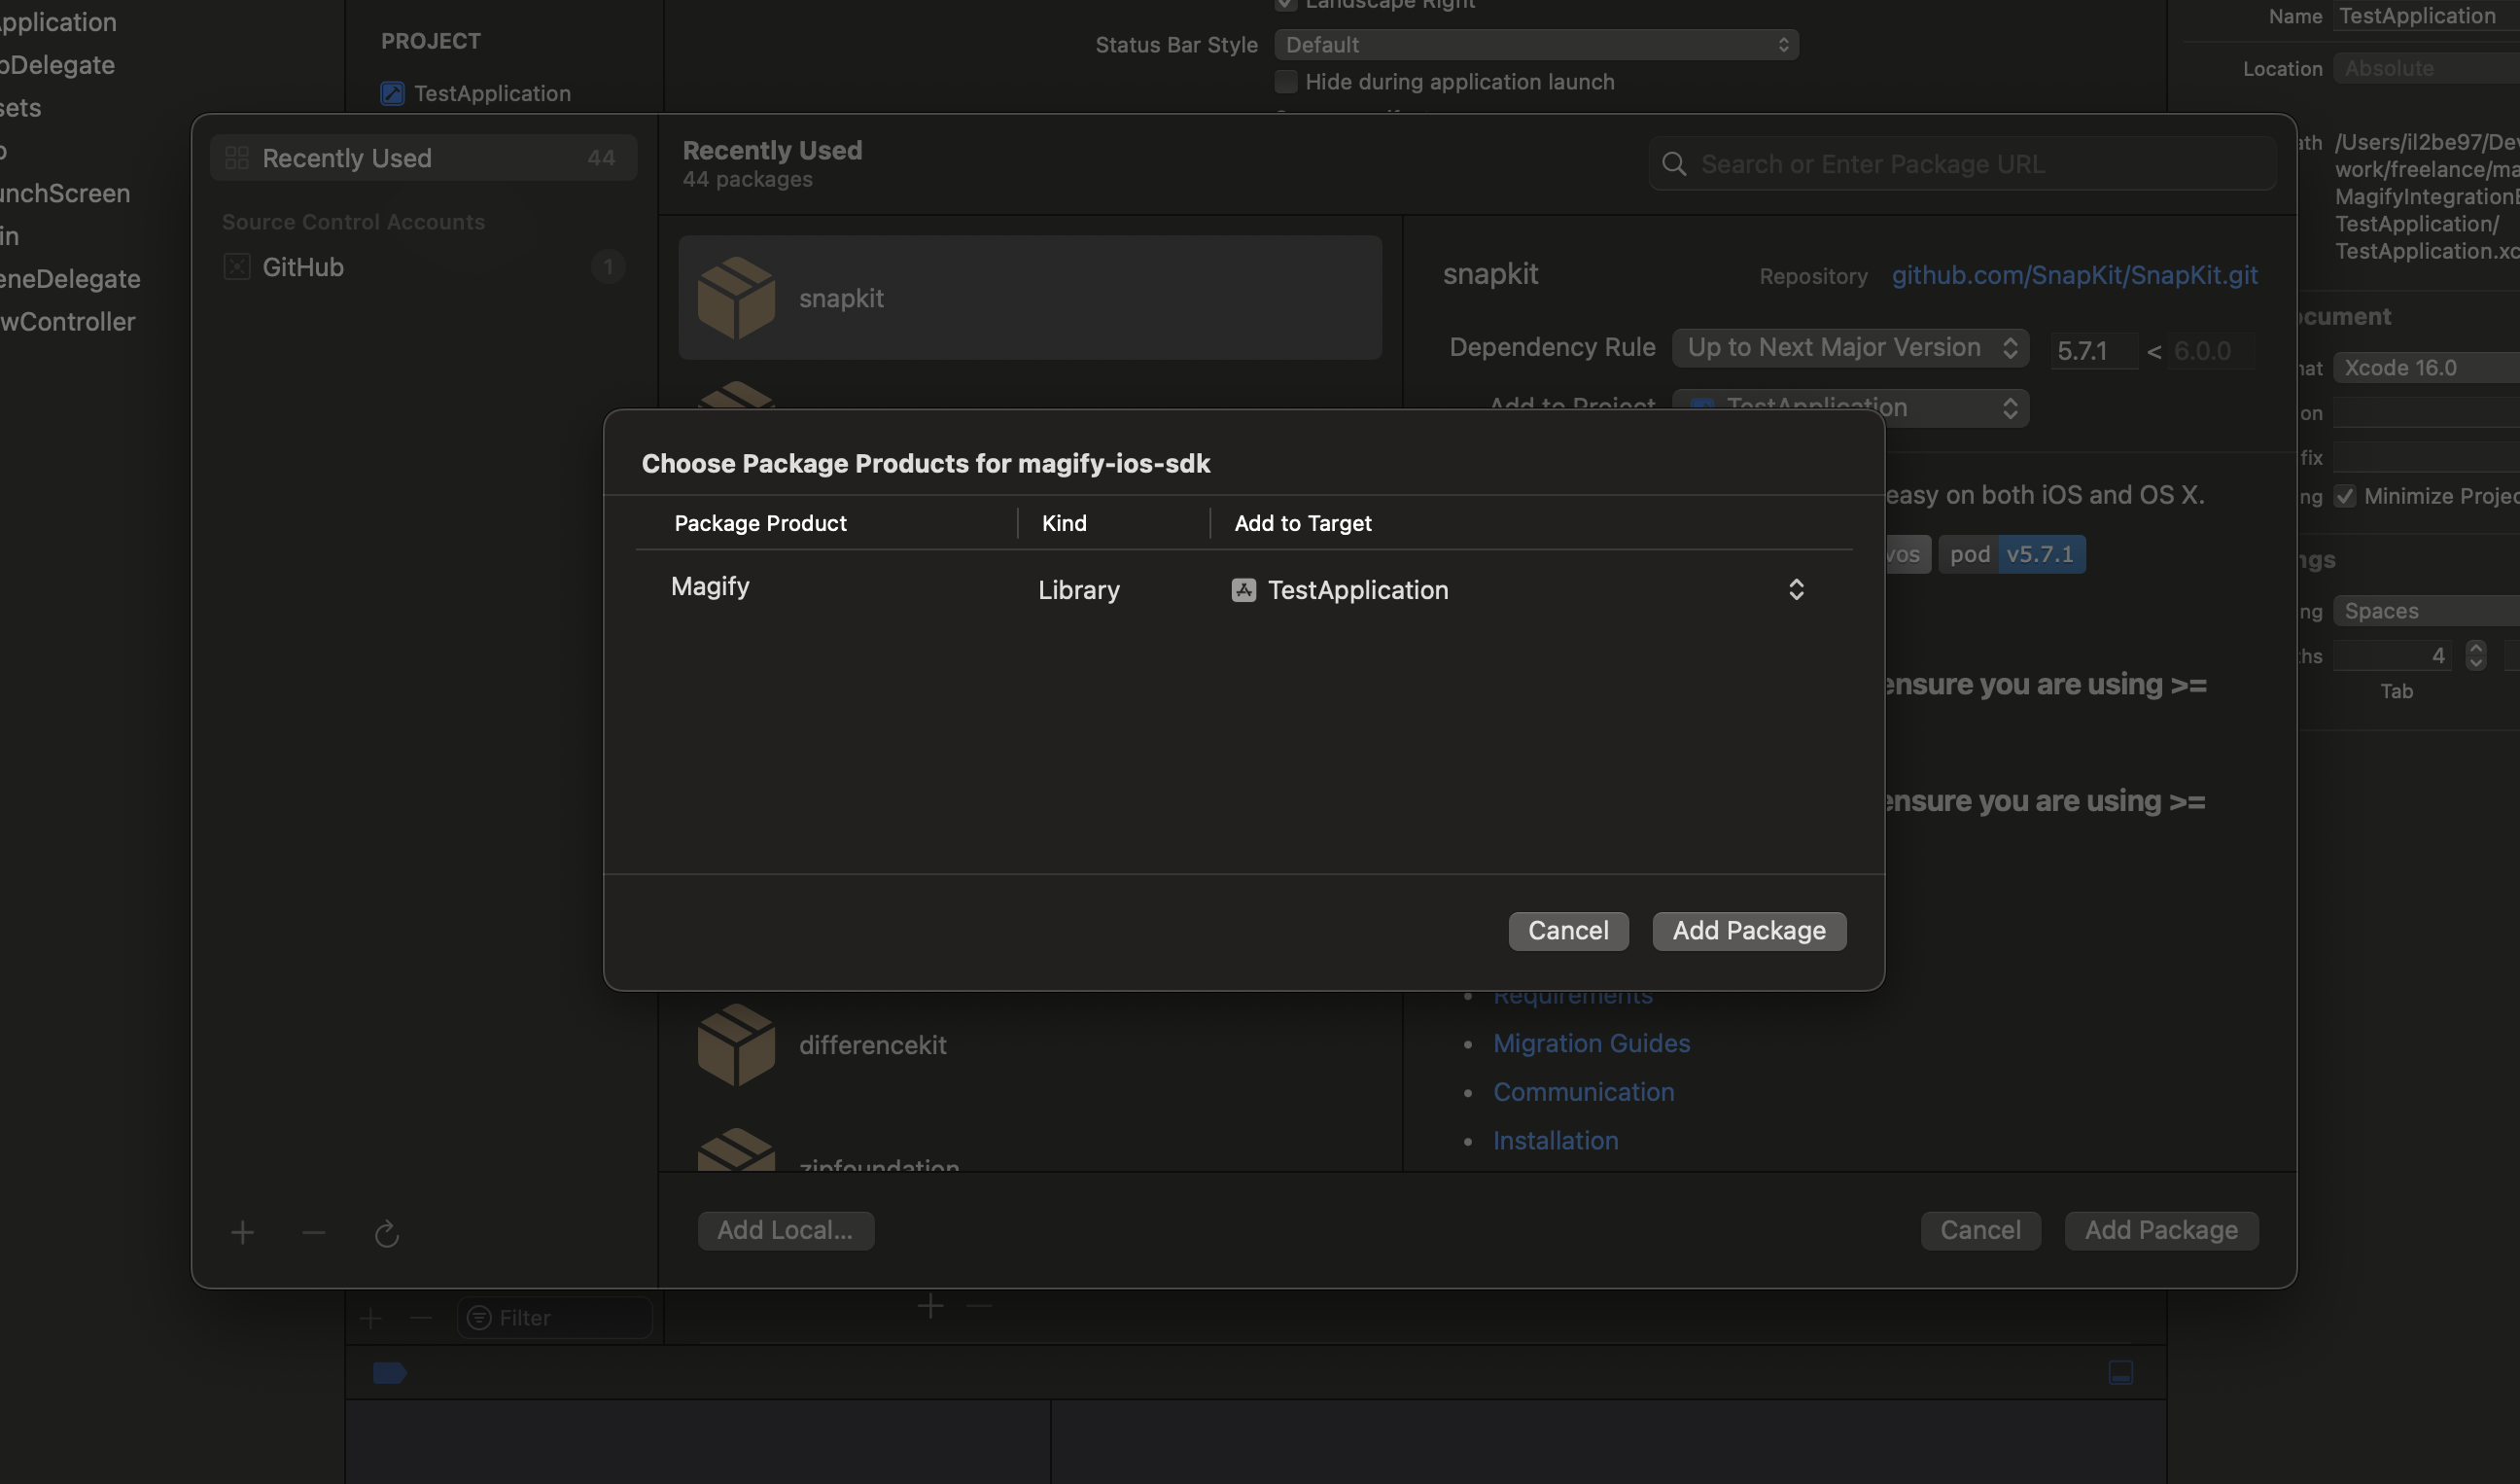Select Recently Used in package sidebar

click(x=423, y=158)
